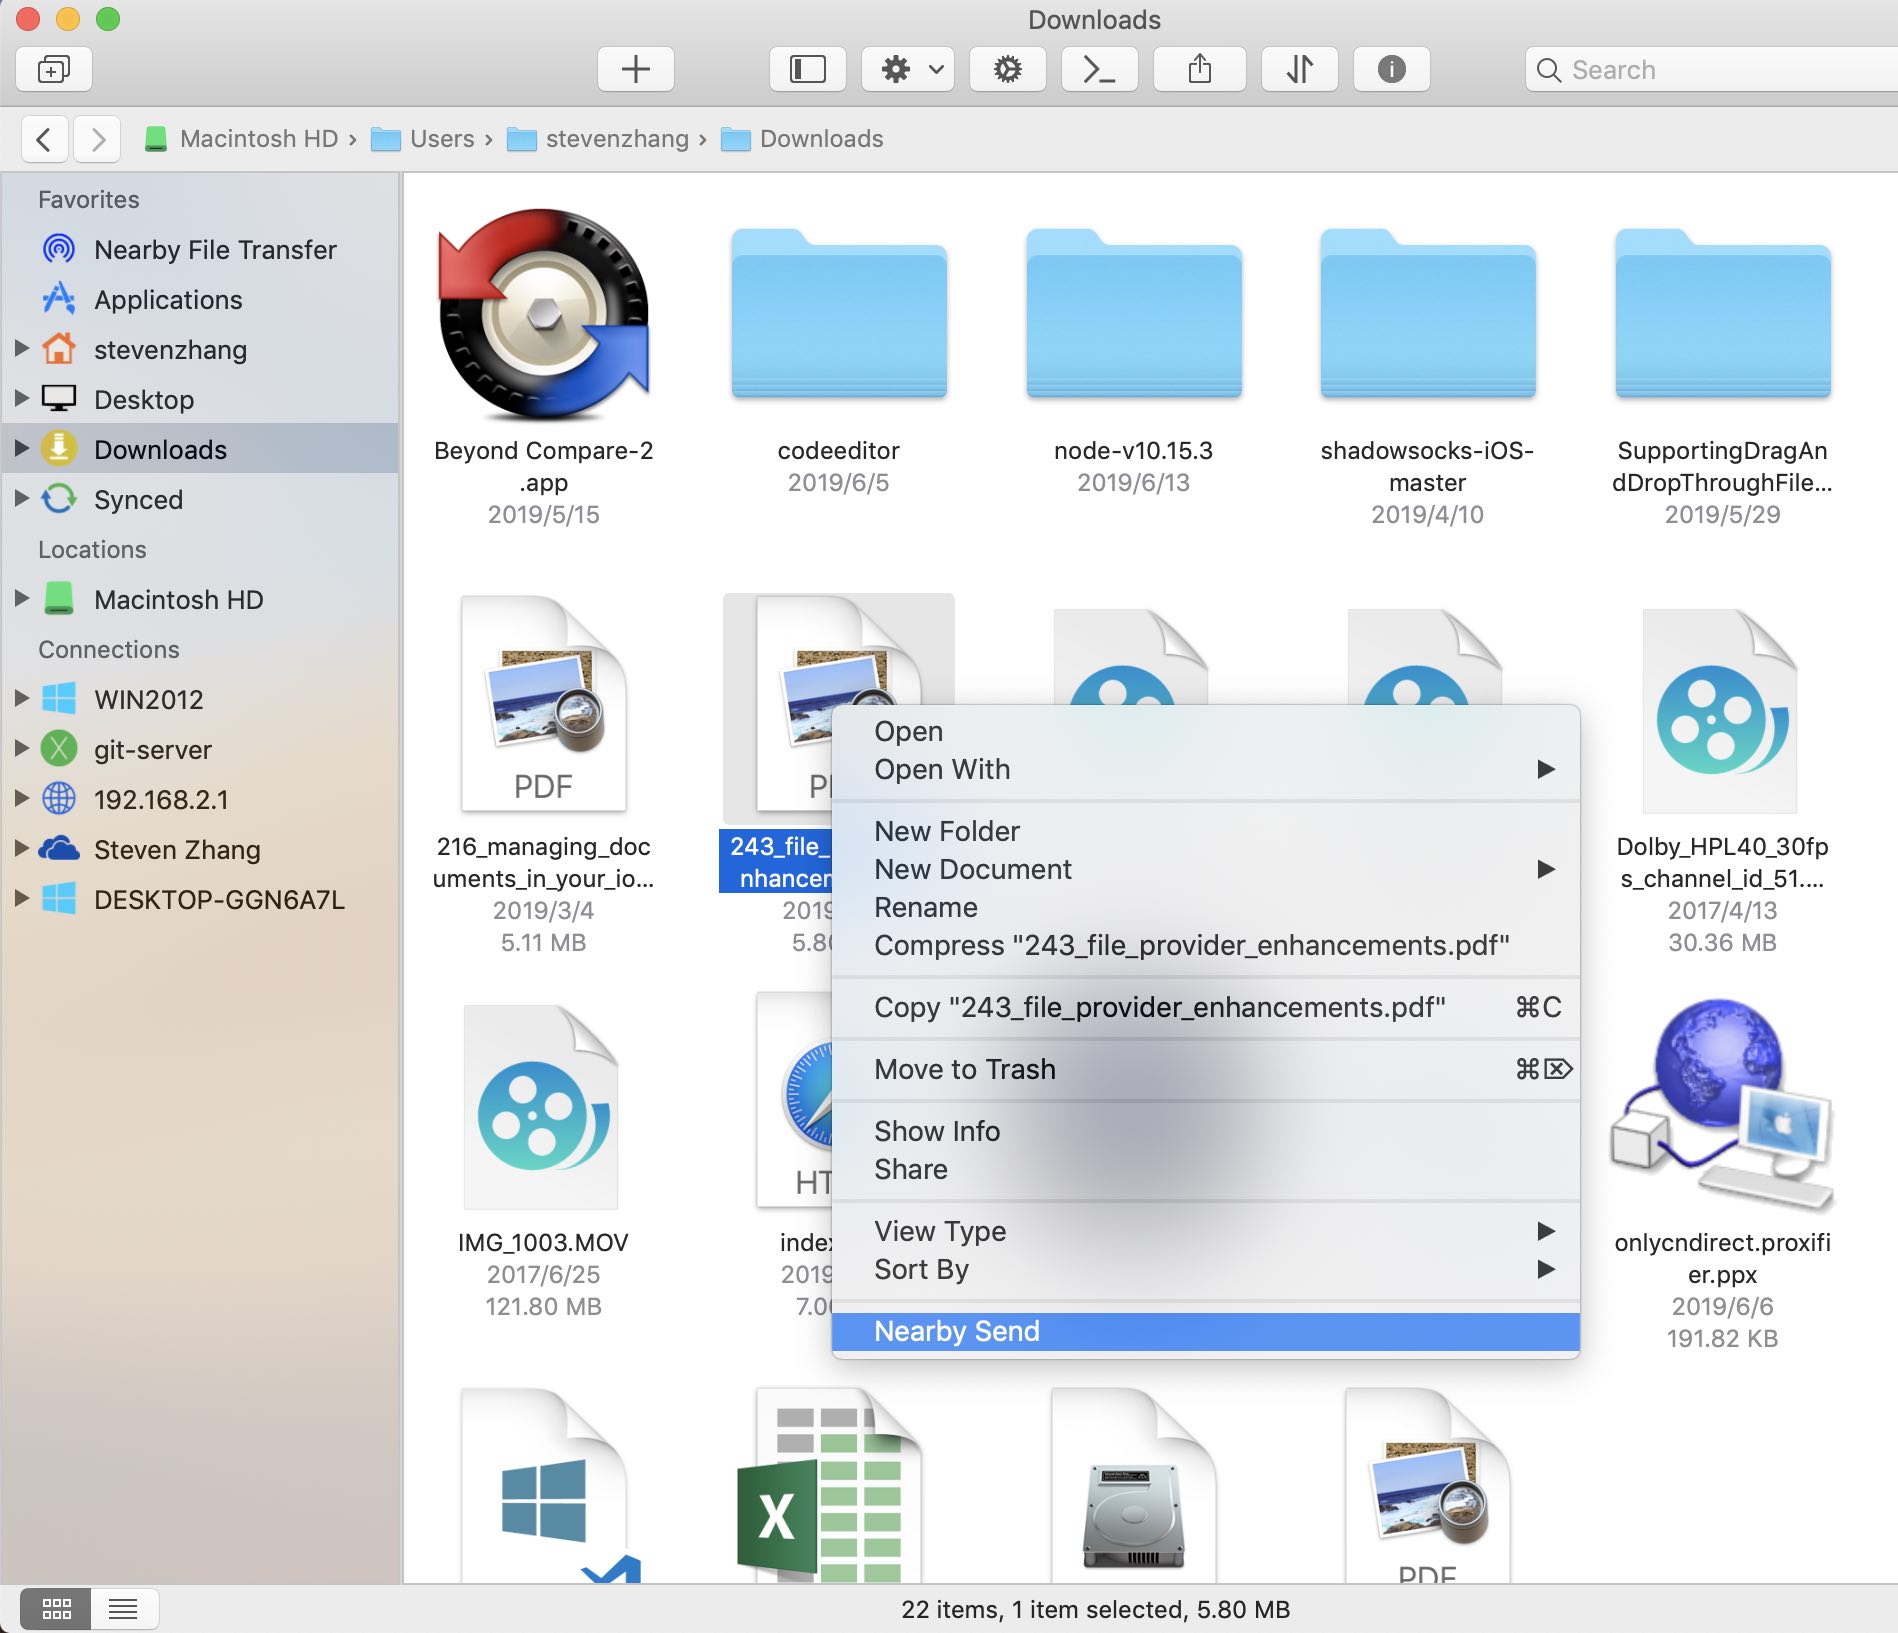Choose Show Info in context menu
This screenshot has width=1898, height=1633.
click(1206, 1131)
